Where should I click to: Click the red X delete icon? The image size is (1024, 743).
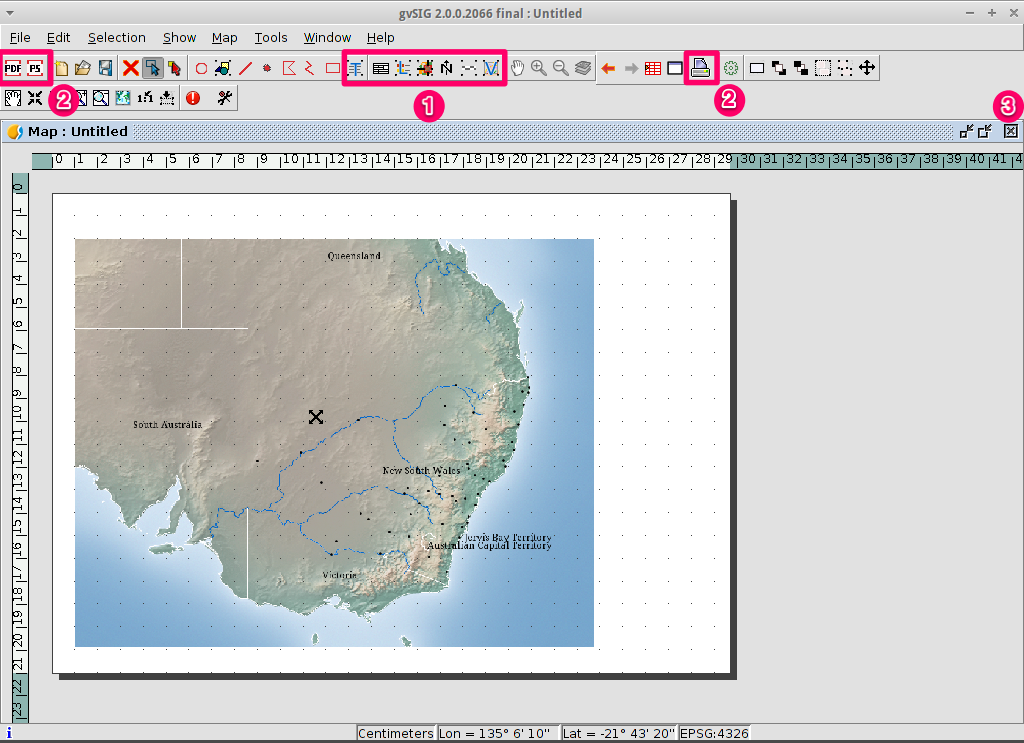coord(131,68)
